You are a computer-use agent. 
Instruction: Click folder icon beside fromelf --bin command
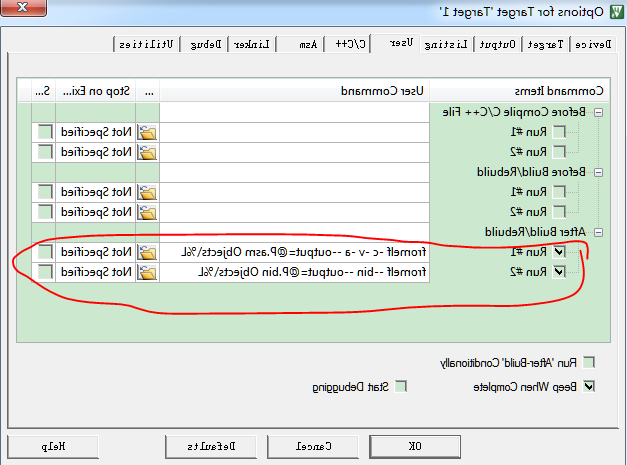(148, 272)
